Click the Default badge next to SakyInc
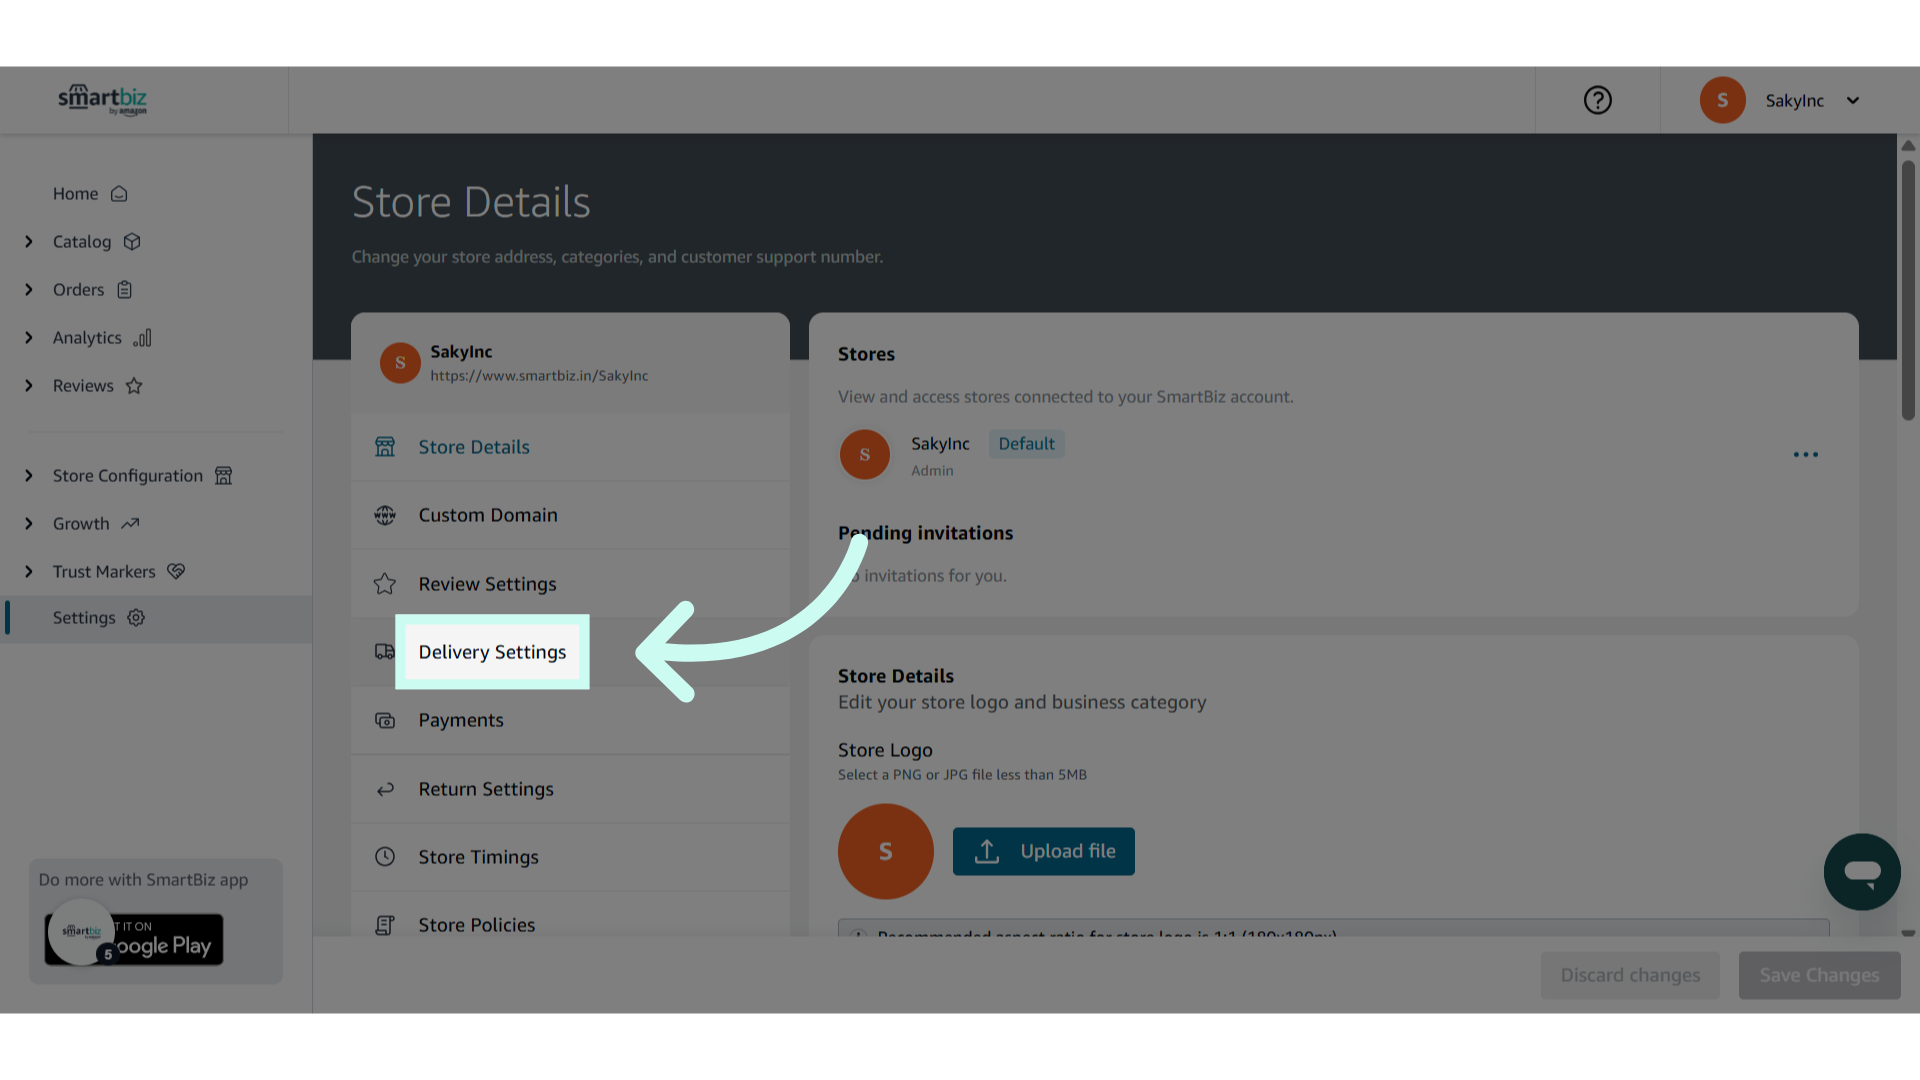 [x=1026, y=444]
